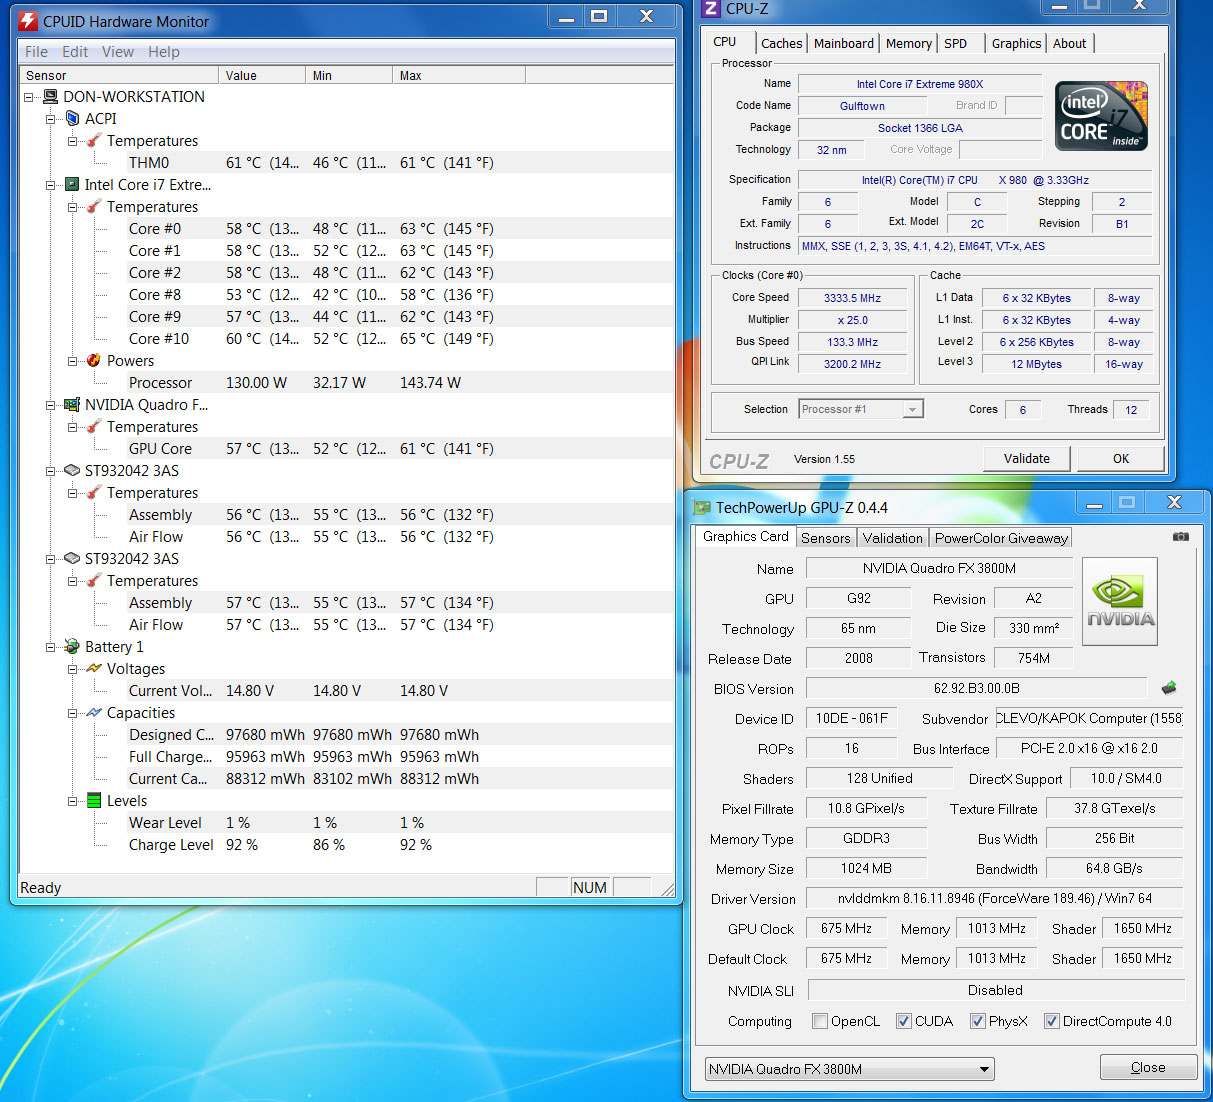Click the GPU-Z screenshot camera icon
Screen dimensions: 1213x1102
pos(1181,537)
